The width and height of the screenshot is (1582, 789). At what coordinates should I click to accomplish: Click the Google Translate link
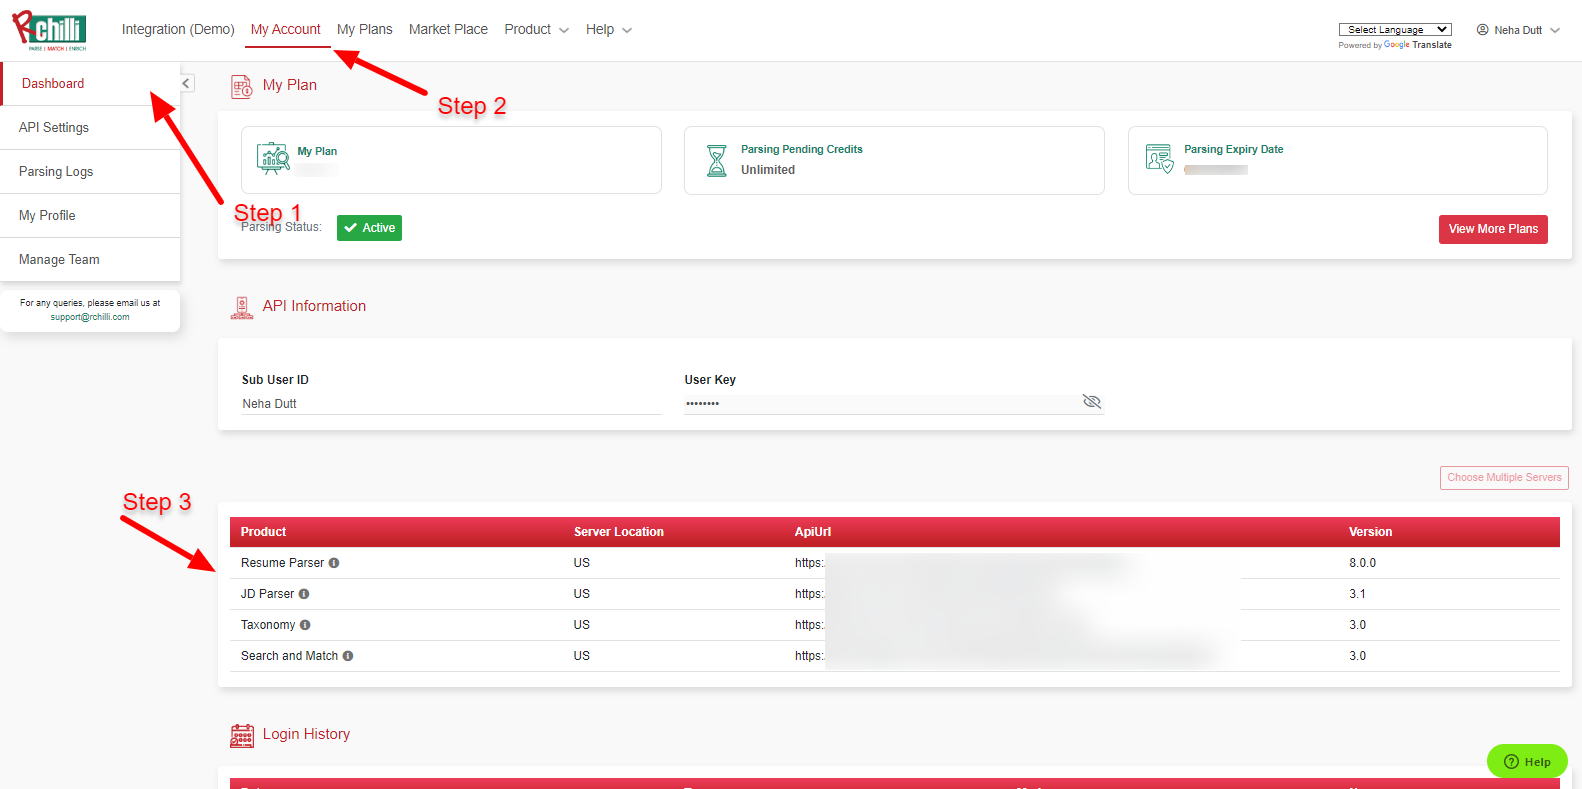coord(1417,45)
